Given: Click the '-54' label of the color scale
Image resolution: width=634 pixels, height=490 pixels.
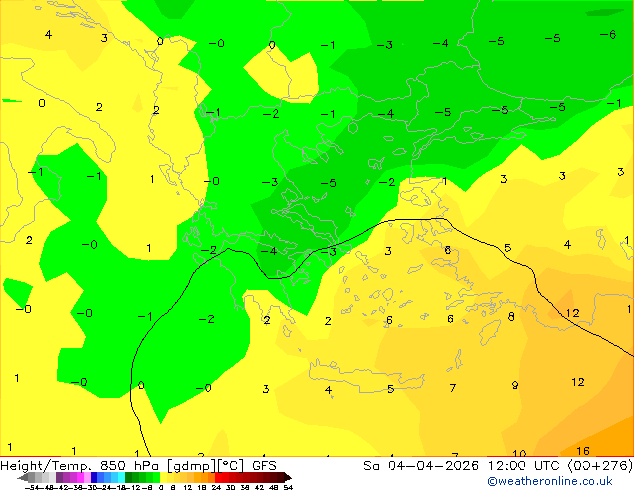Looking at the screenshot, I should 32,487.
